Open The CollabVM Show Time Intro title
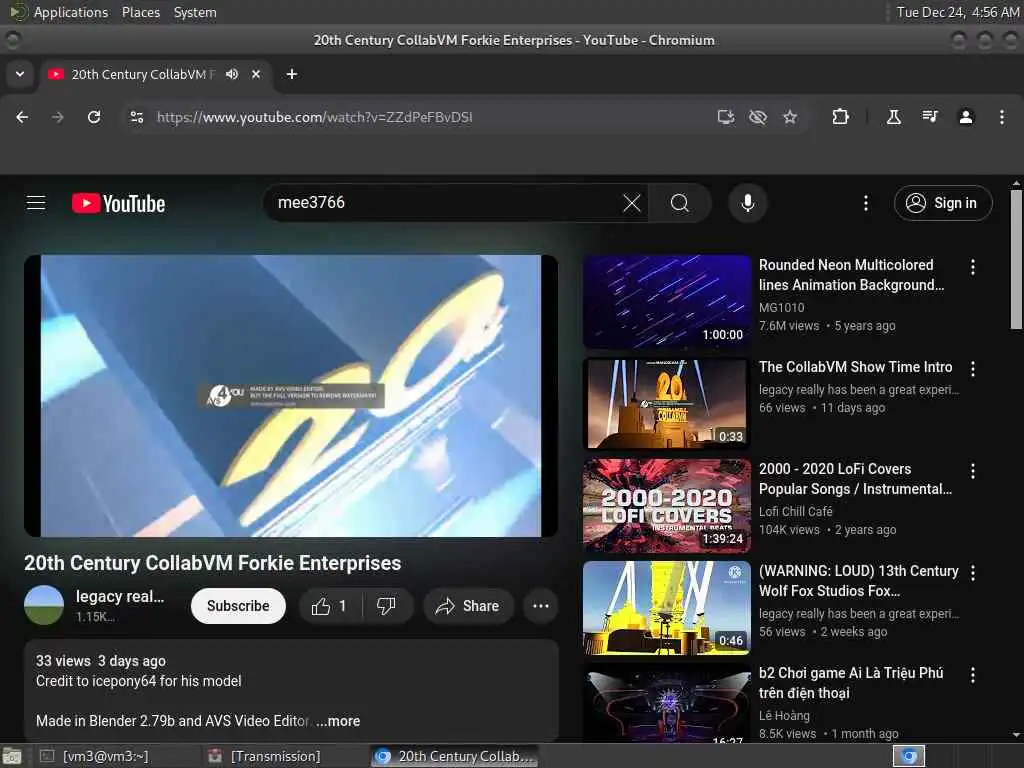 point(856,367)
